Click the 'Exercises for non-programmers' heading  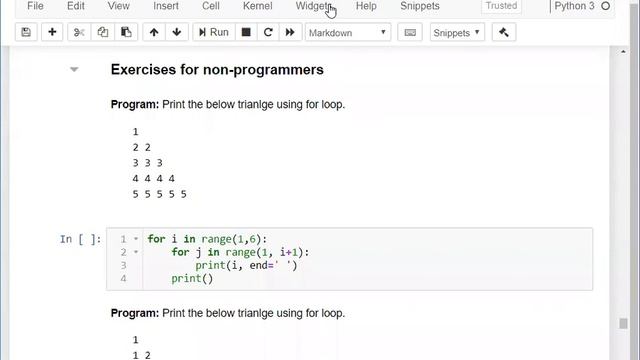217,70
